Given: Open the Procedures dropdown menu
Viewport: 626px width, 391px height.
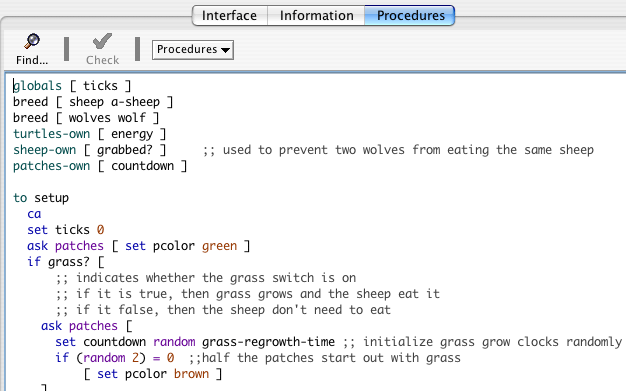Looking at the screenshot, I should tap(193, 50).
